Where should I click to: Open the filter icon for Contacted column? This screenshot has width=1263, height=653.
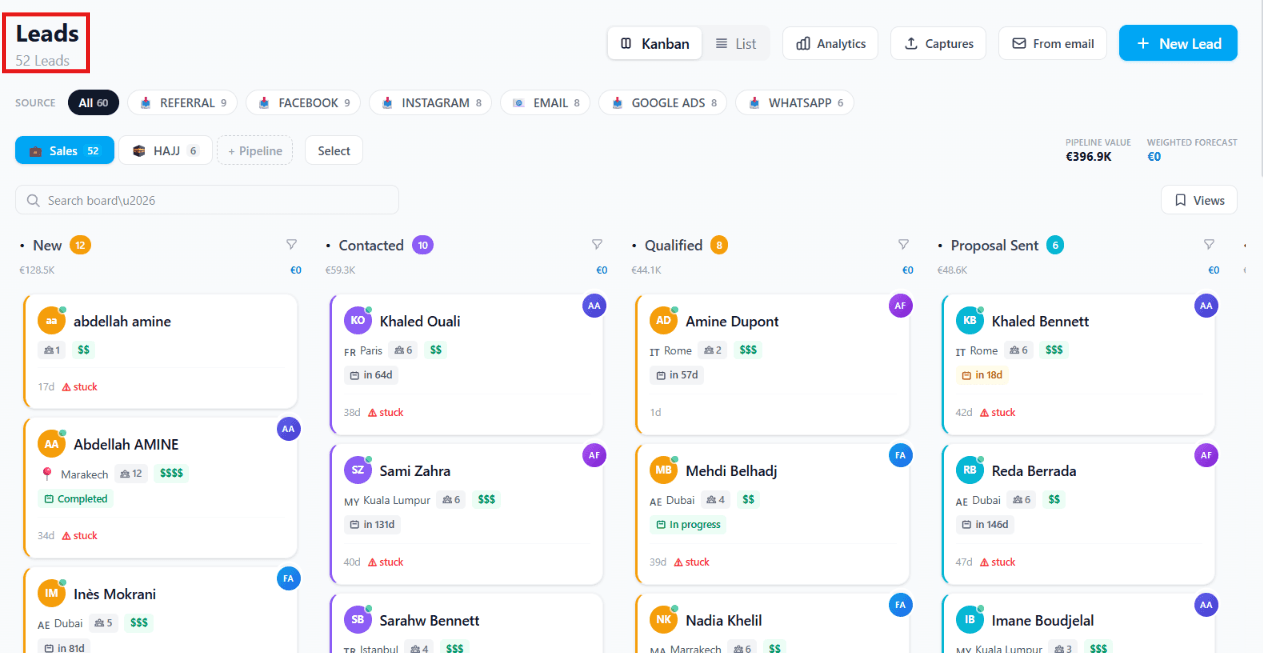(597, 245)
